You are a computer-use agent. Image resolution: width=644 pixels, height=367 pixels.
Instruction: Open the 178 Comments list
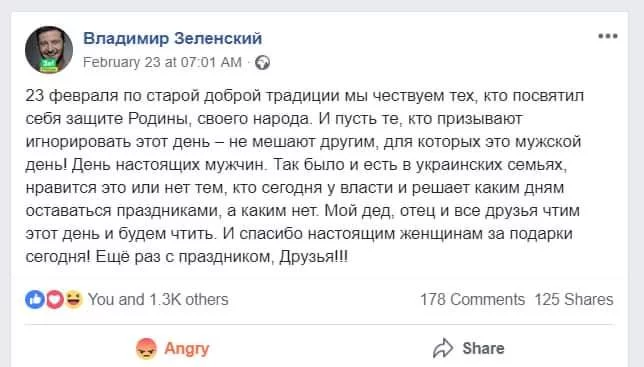[x=472, y=300]
